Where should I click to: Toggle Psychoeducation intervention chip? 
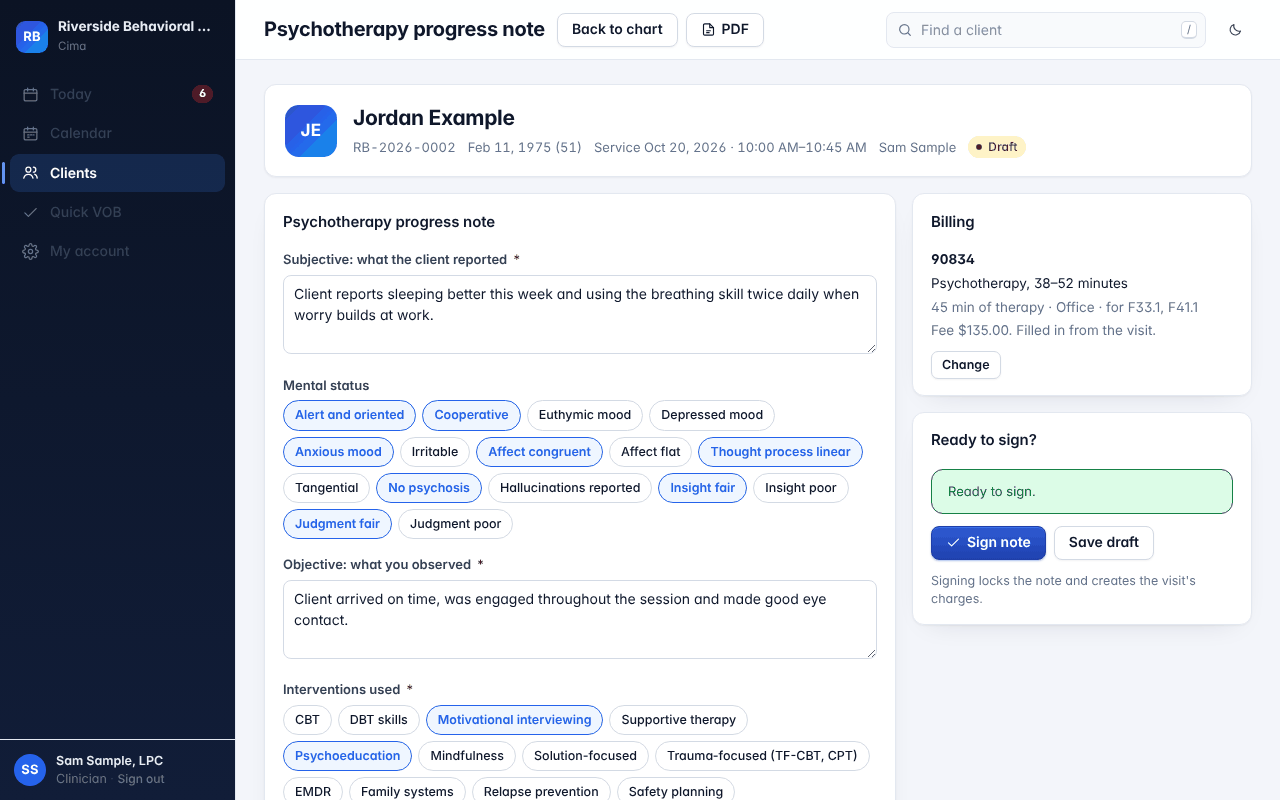[x=347, y=756]
